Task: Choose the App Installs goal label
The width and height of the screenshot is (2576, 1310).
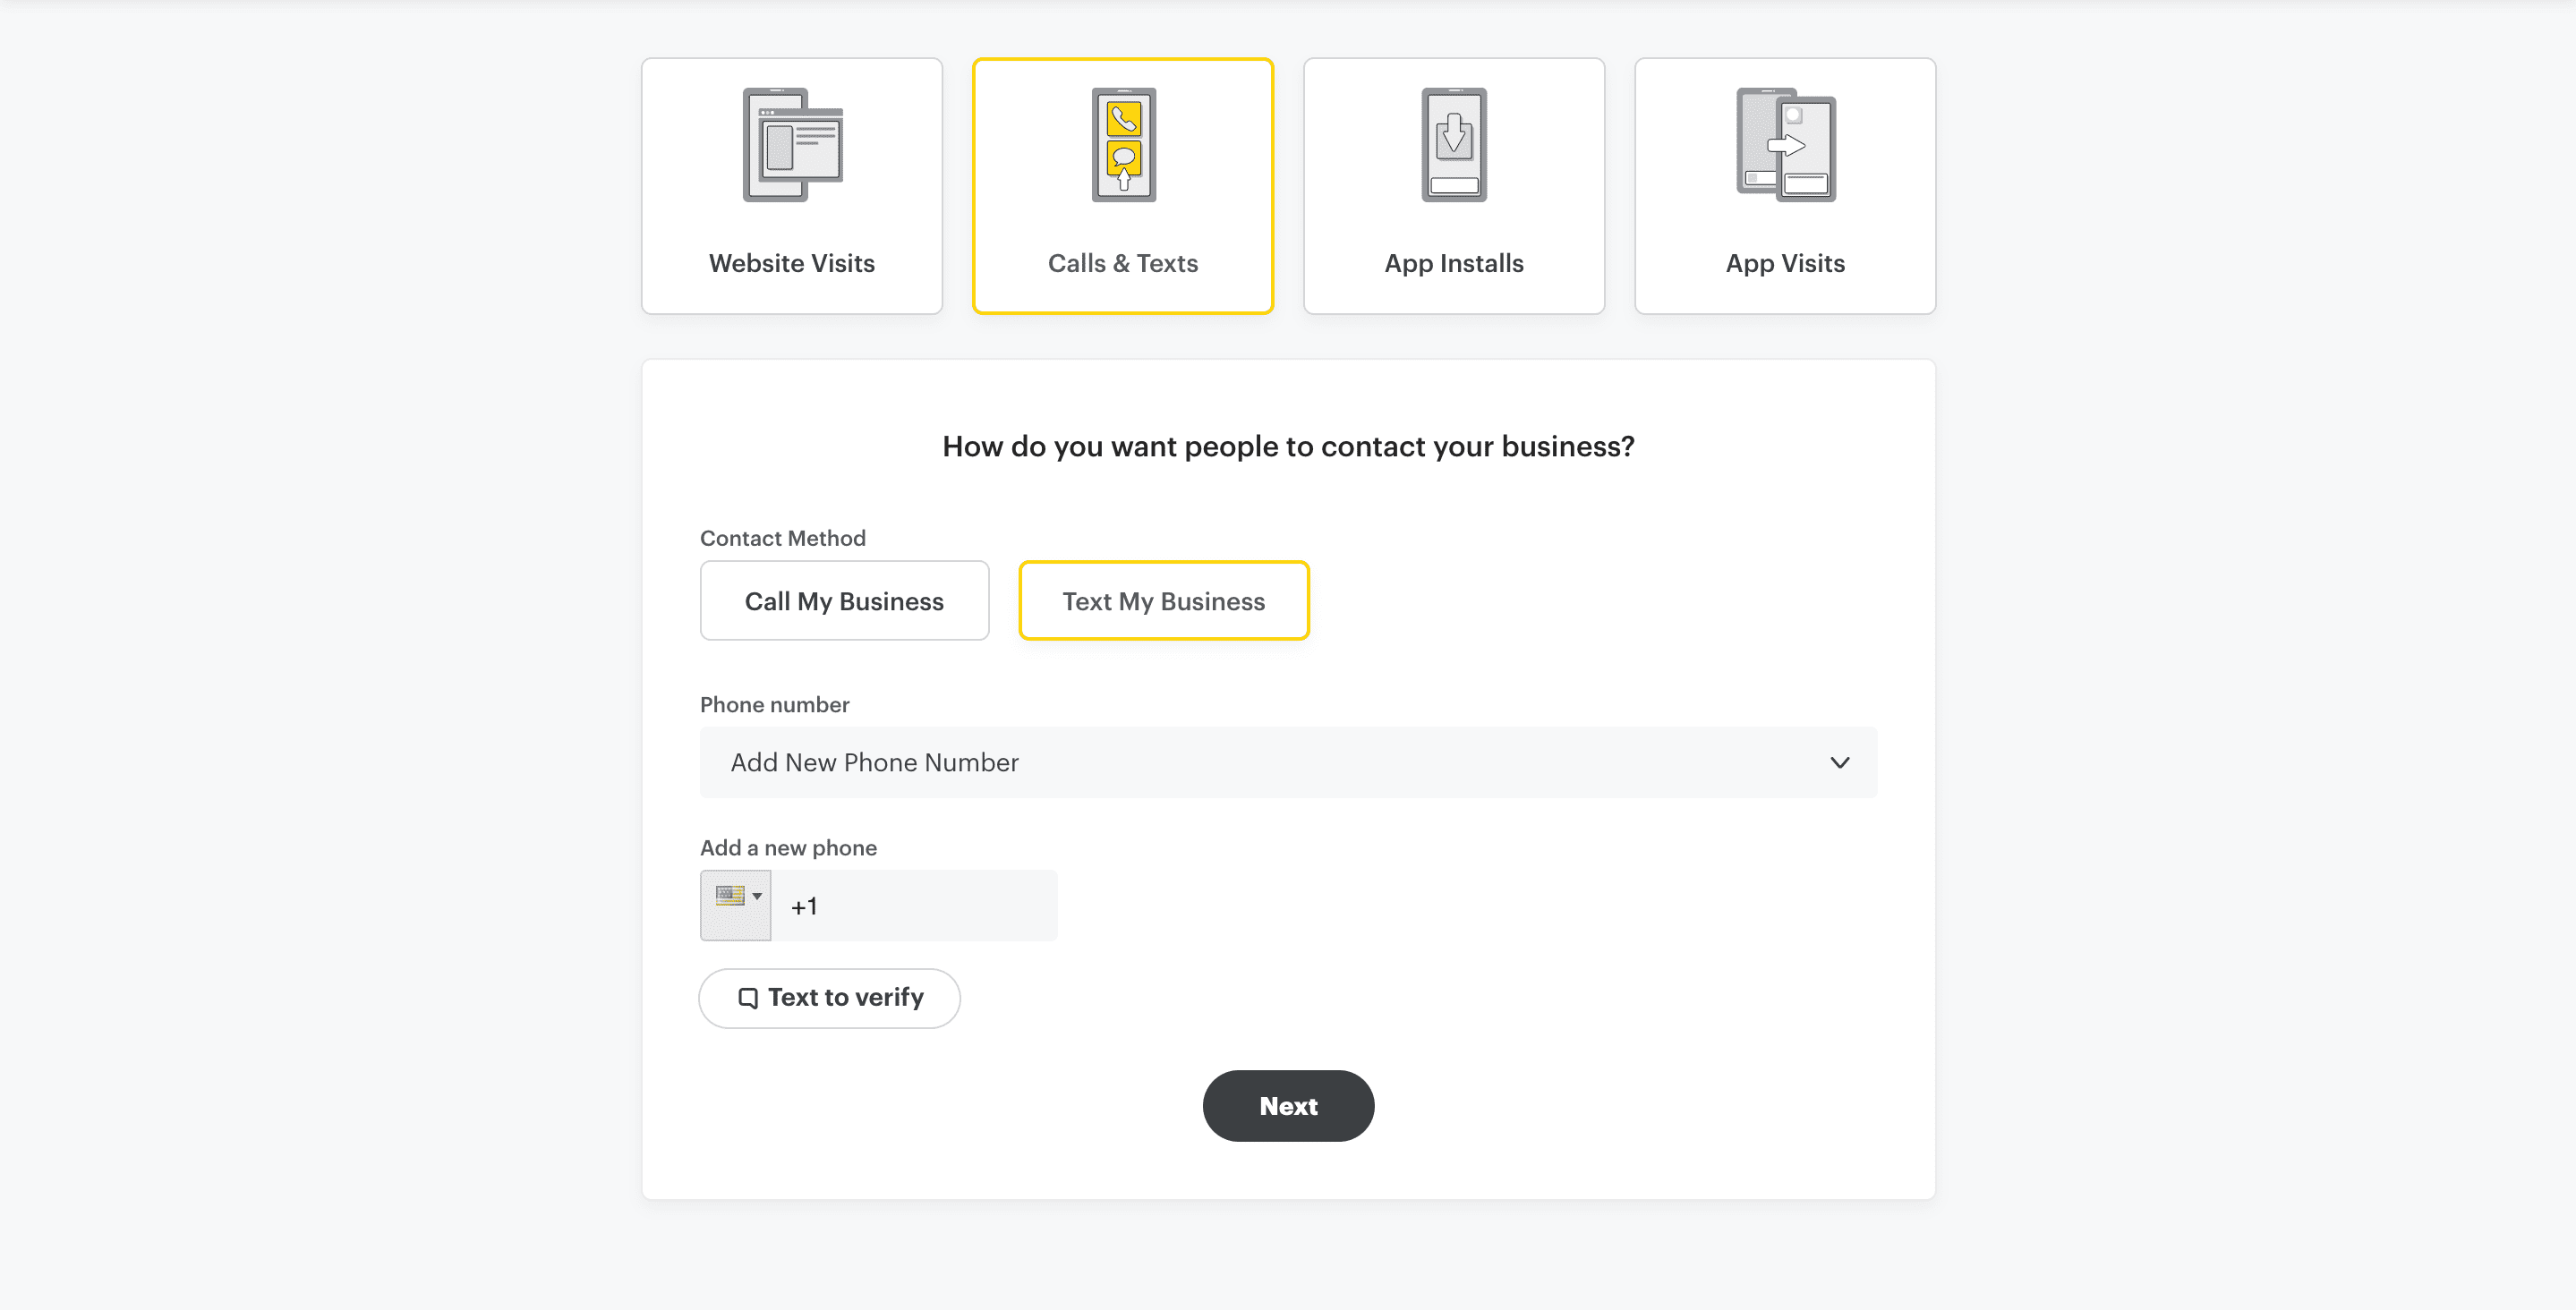Action: tap(1453, 263)
